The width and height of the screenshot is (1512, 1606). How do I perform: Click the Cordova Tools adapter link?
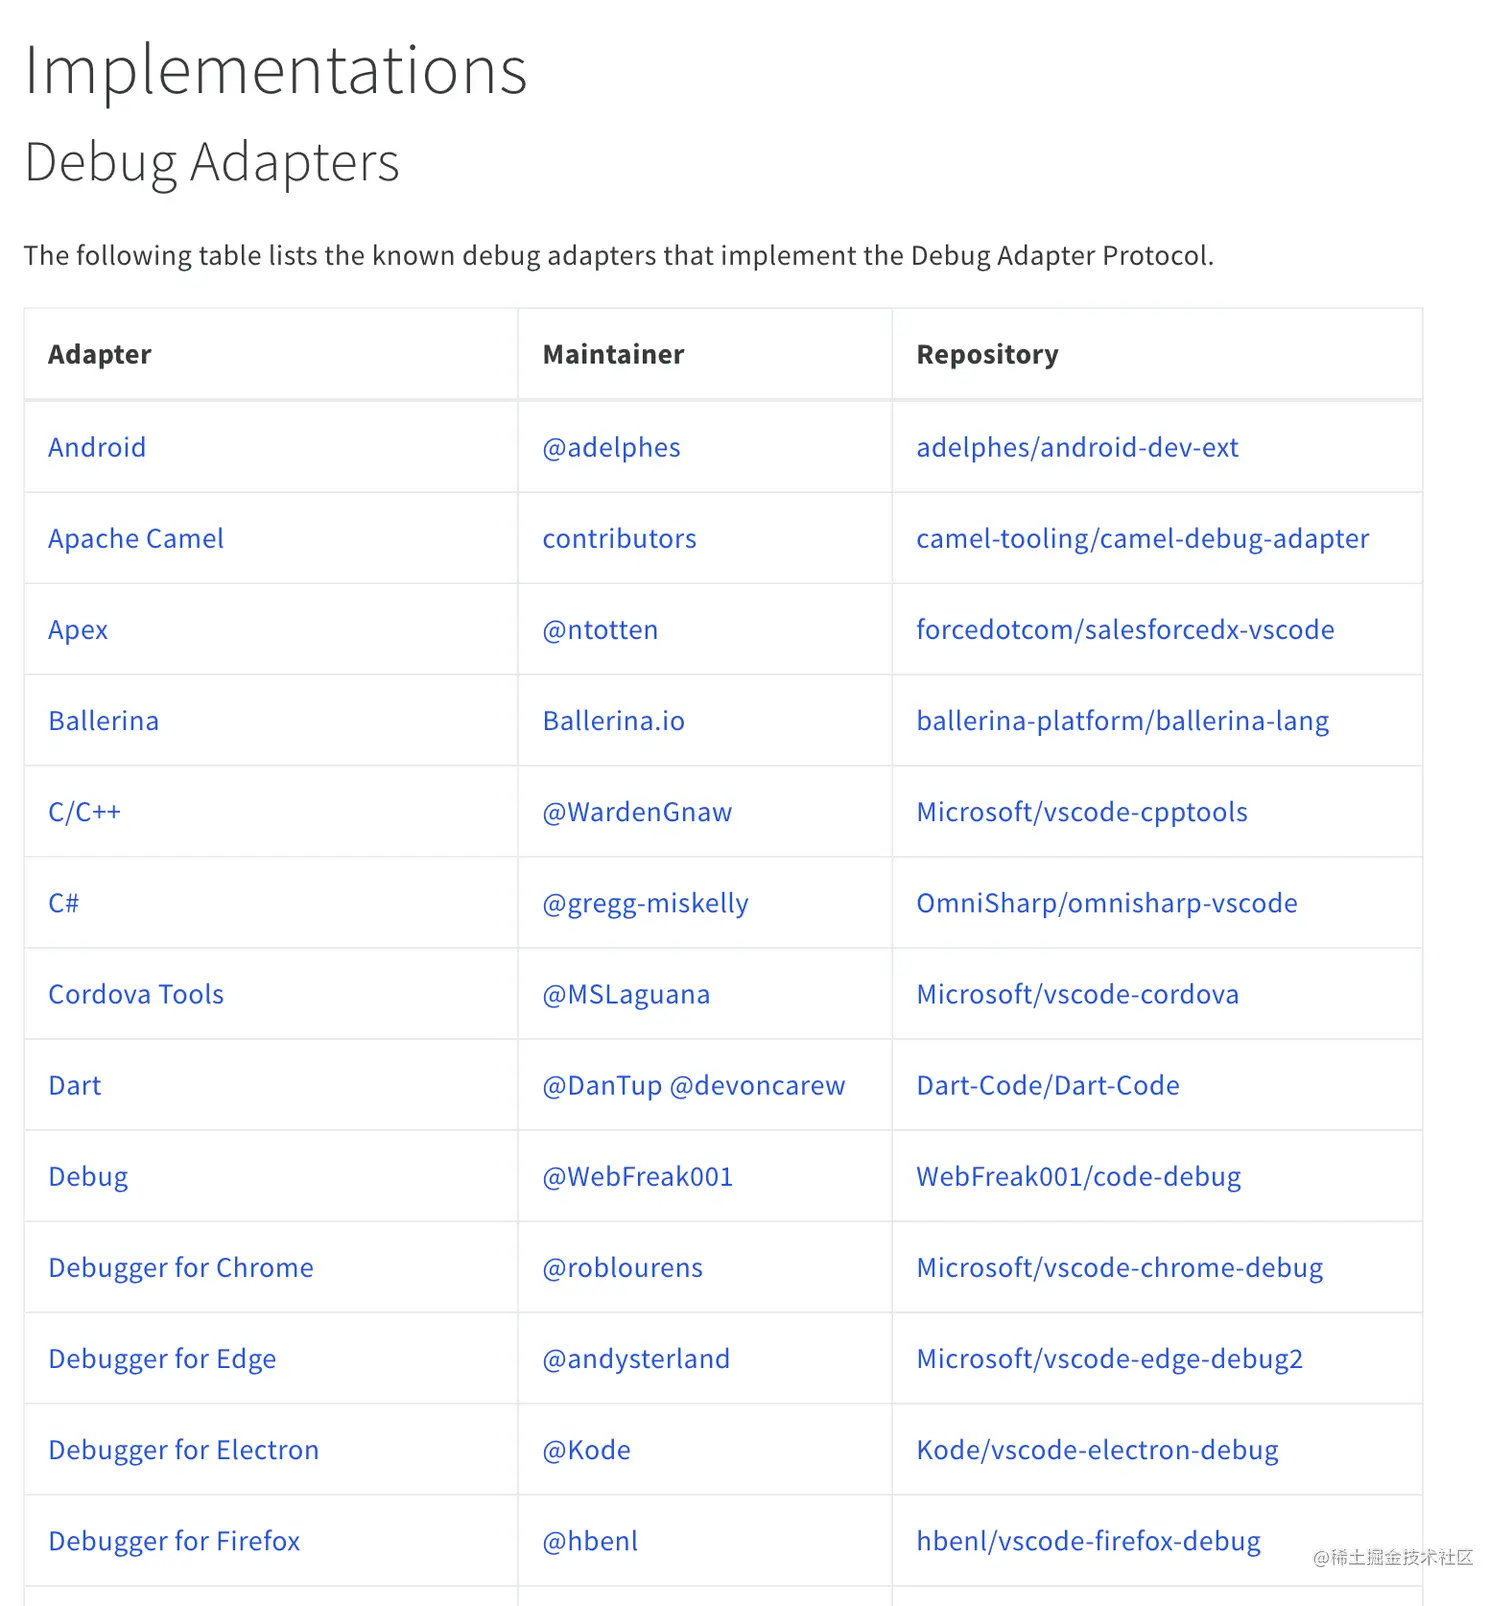coord(136,994)
